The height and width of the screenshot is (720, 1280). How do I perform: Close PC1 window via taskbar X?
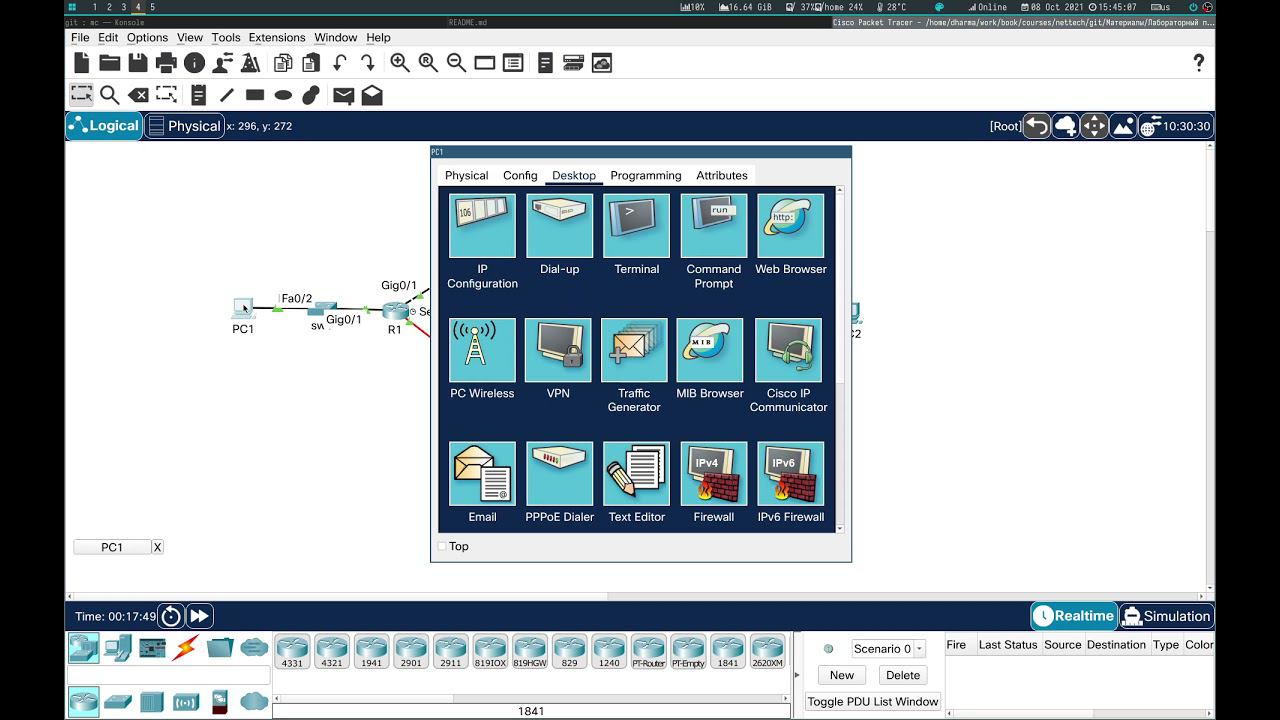coord(157,547)
